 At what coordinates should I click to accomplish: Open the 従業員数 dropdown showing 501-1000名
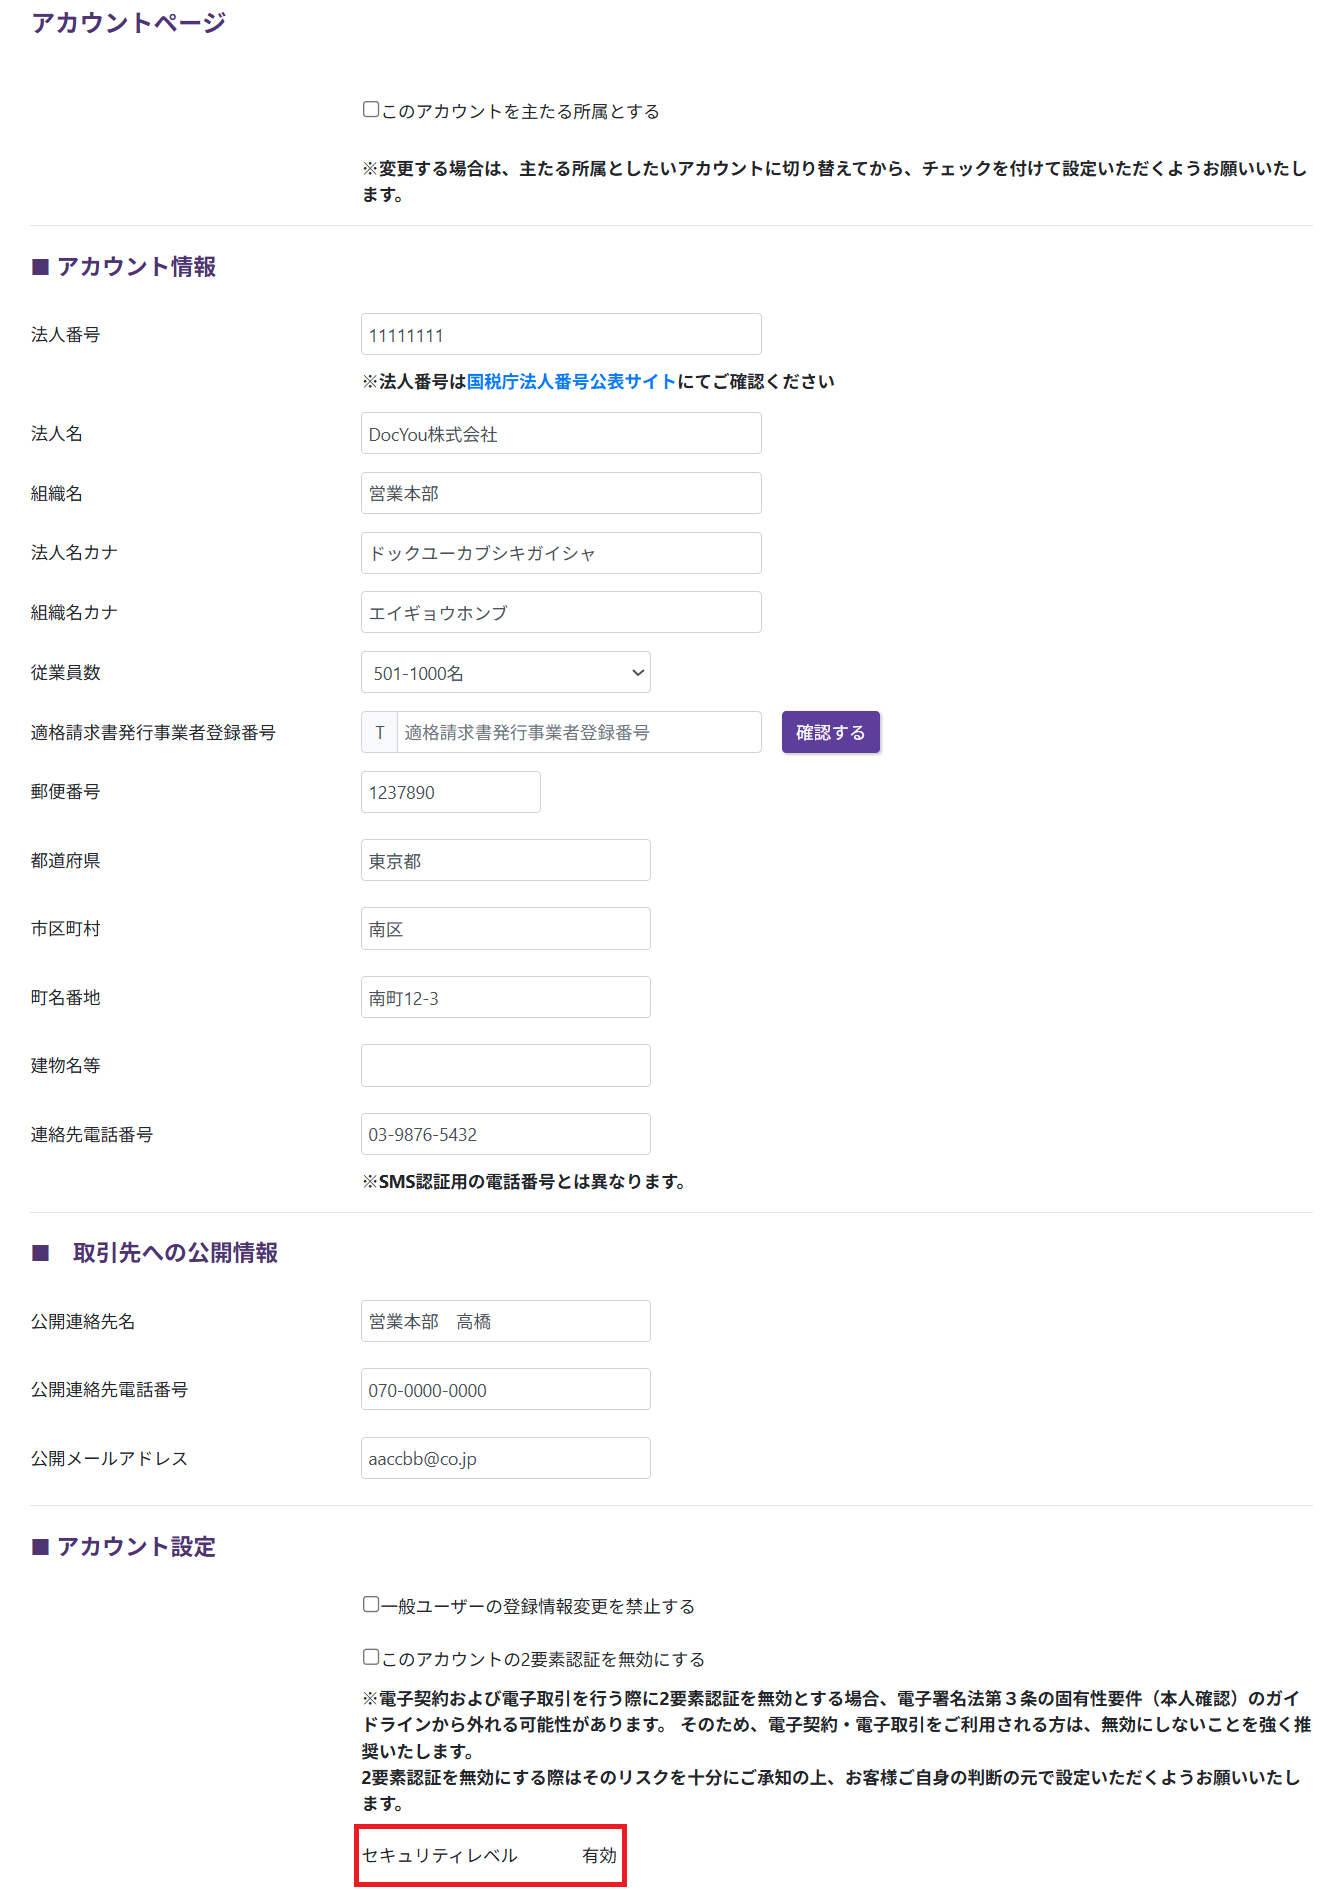(x=505, y=673)
